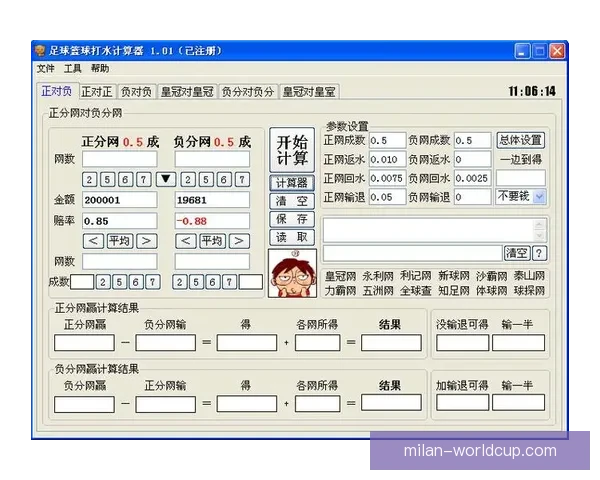Open the 全球查 link

tap(416, 291)
